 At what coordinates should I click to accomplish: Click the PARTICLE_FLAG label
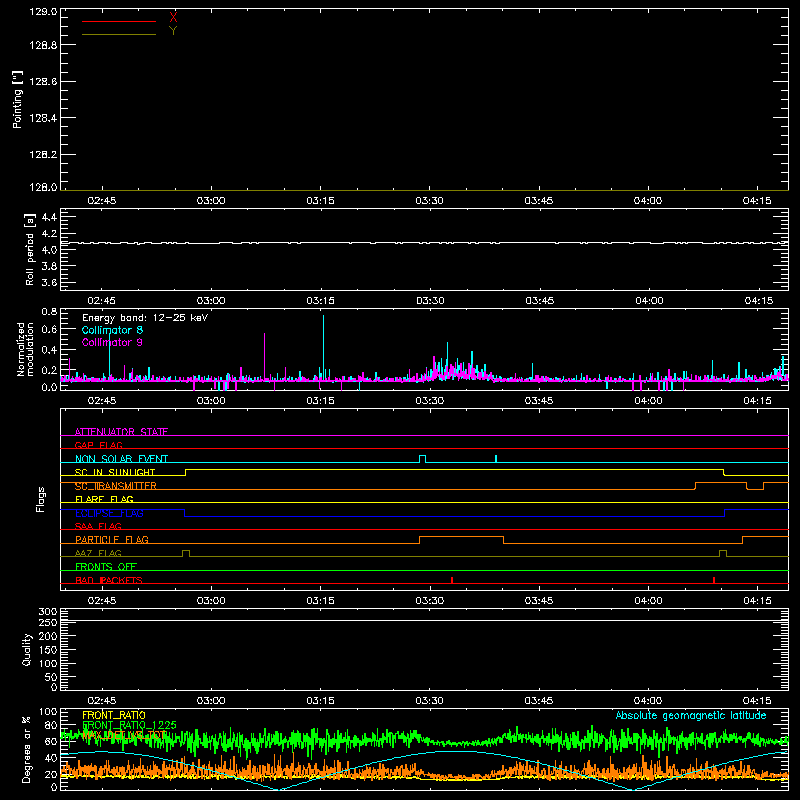pos(112,540)
